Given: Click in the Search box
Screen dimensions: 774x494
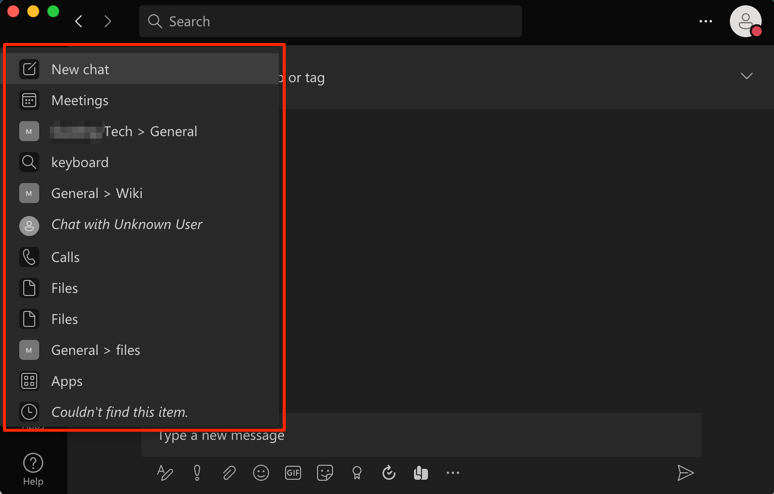Looking at the screenshot, I should click(x=330, y=21).
